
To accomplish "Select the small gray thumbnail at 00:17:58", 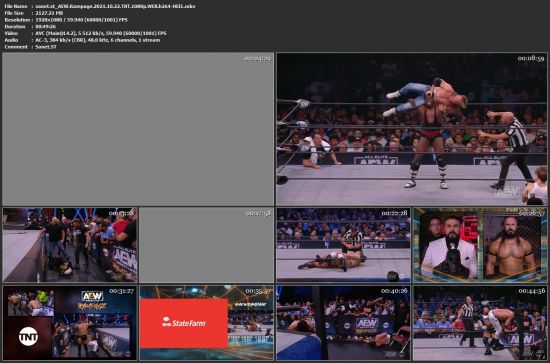I will point(206,245).
